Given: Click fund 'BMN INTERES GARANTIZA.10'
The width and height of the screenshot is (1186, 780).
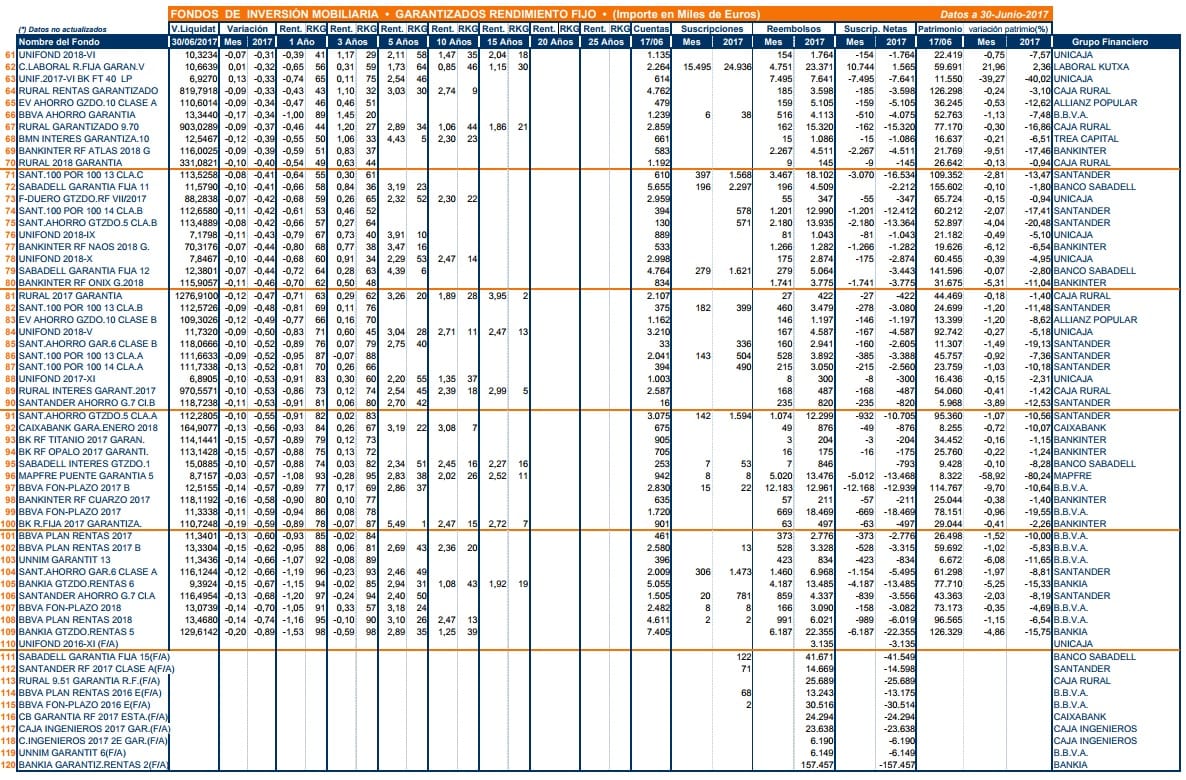Looking at the screenshot, I should 84,139.
